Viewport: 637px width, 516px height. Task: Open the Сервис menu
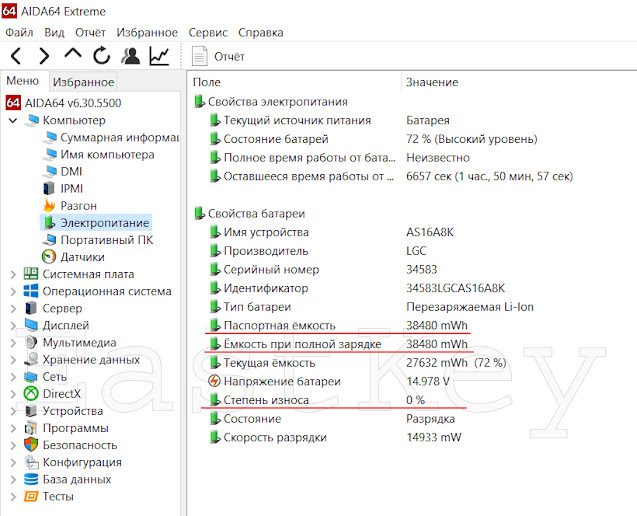point(208,33)
